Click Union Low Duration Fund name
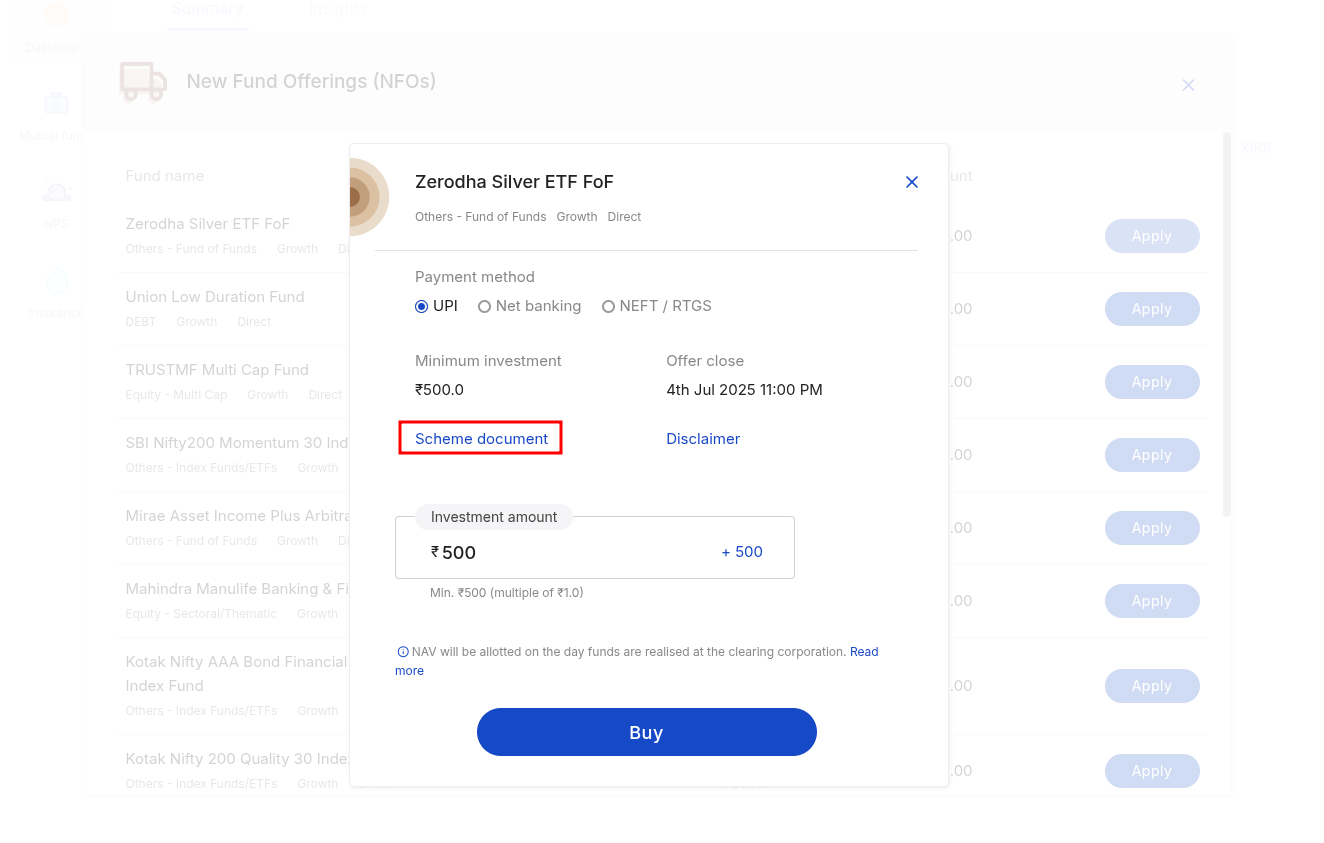 point(215,297)
